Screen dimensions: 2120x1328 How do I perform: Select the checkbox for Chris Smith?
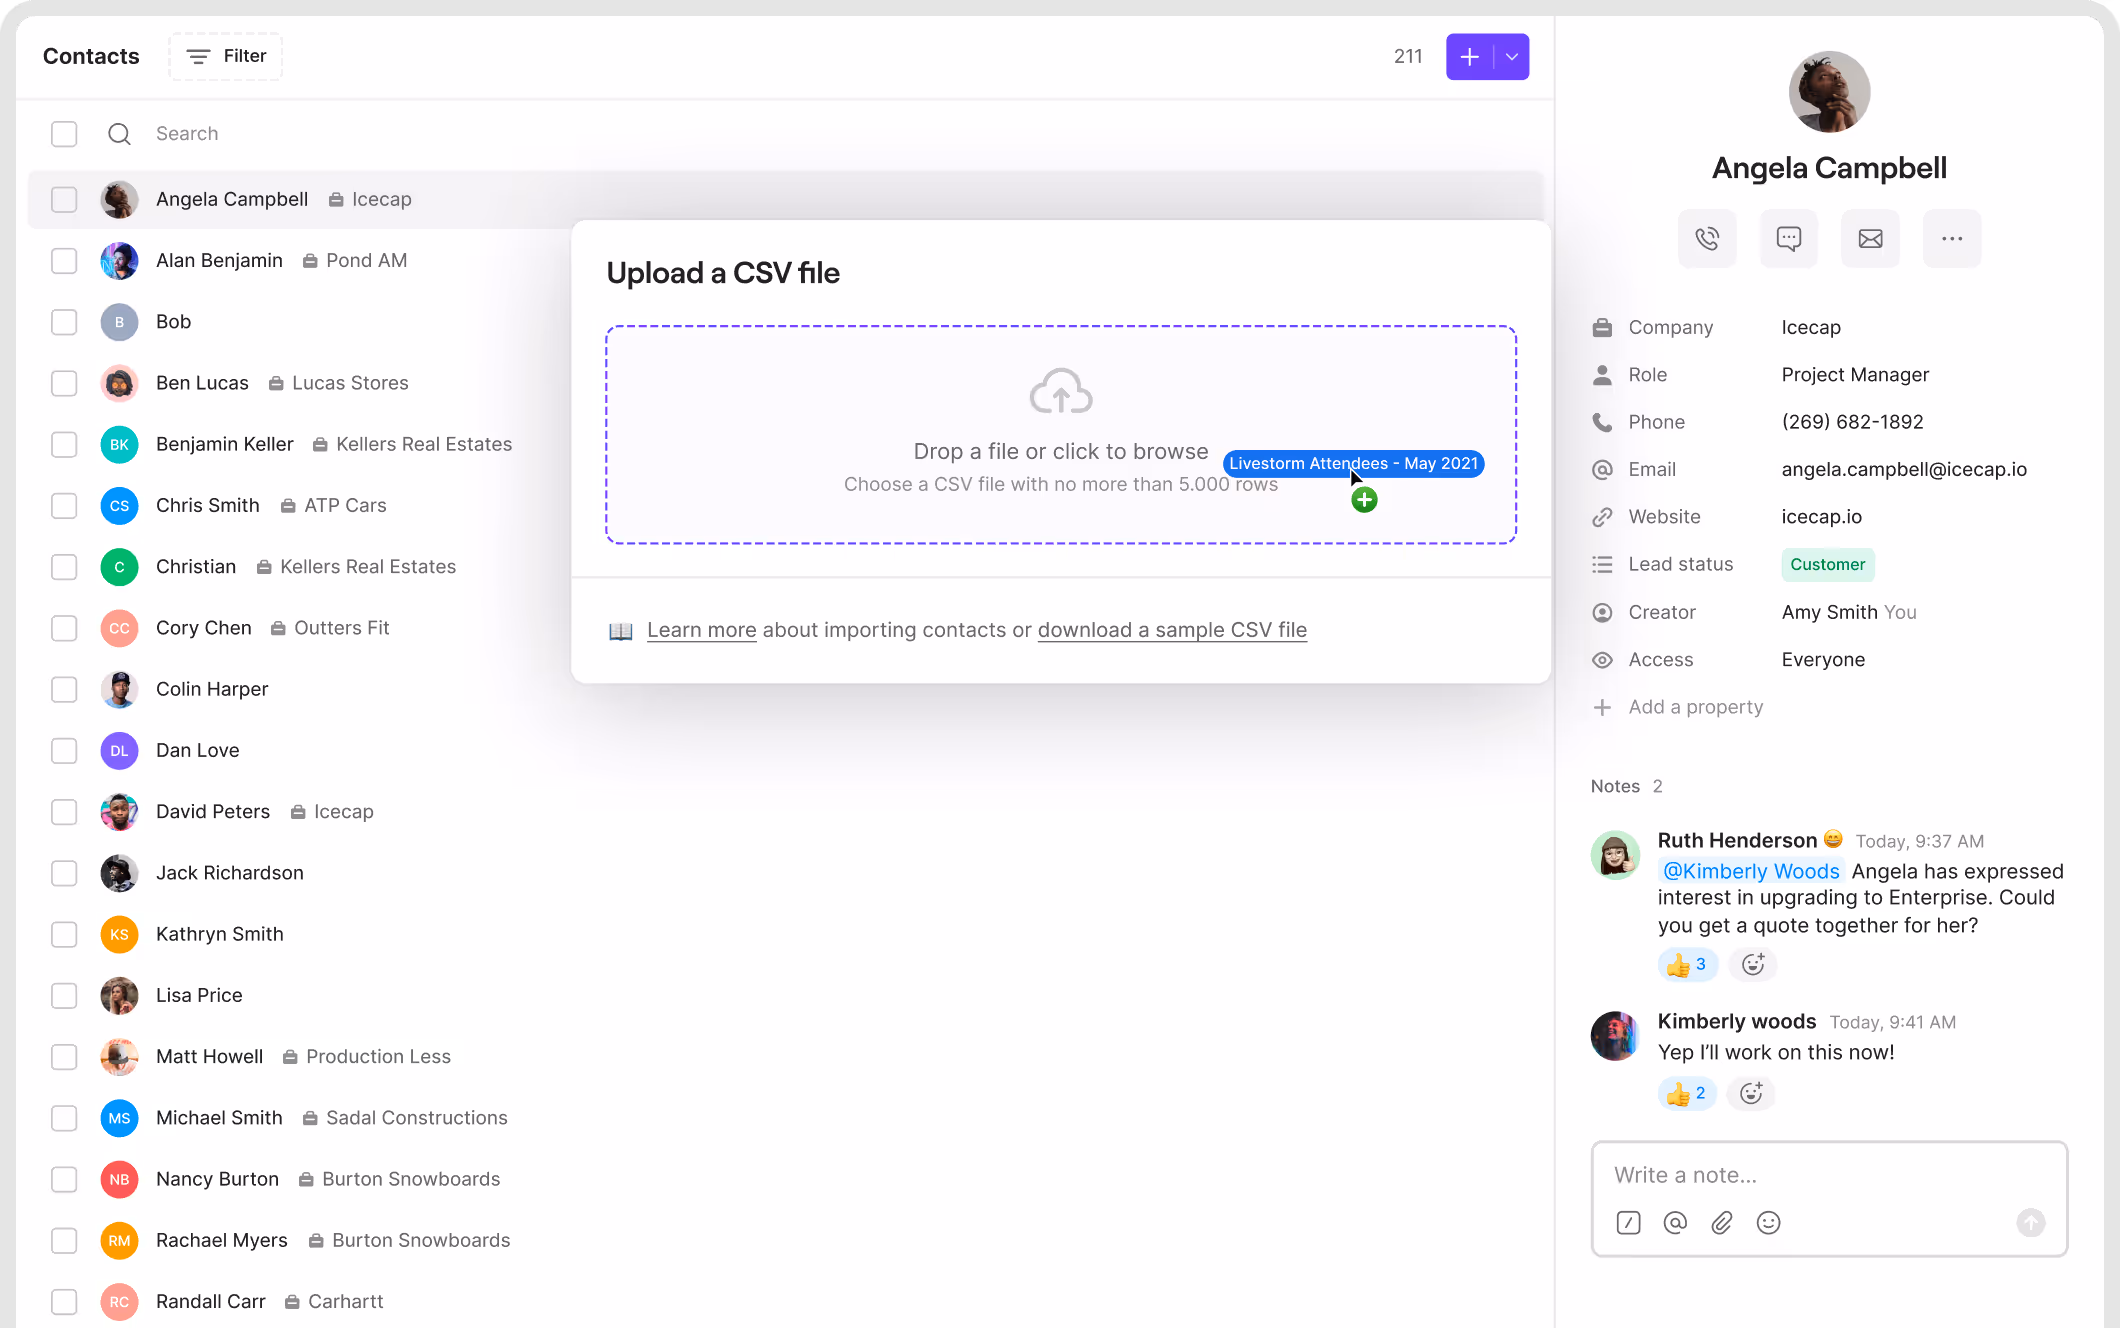click(x=64, y=506)
